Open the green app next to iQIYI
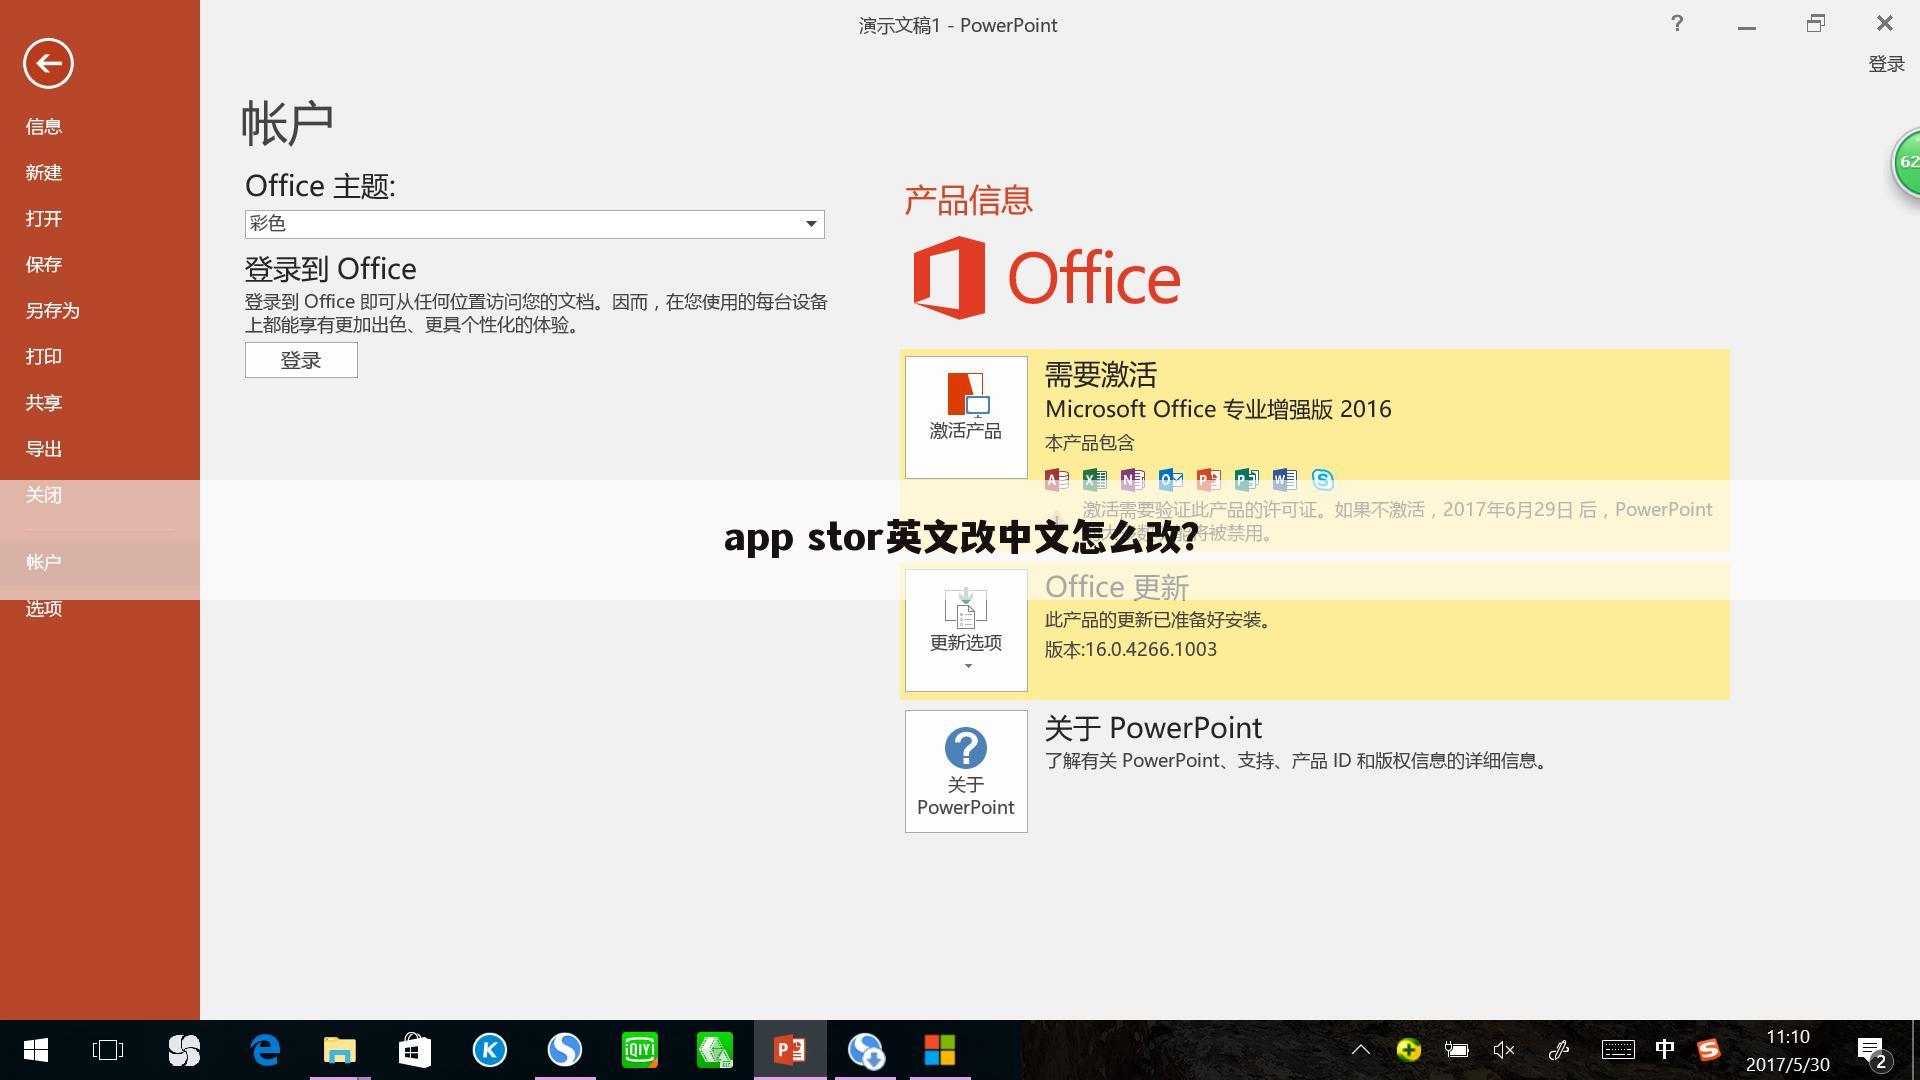 (x=715, y=1050)
